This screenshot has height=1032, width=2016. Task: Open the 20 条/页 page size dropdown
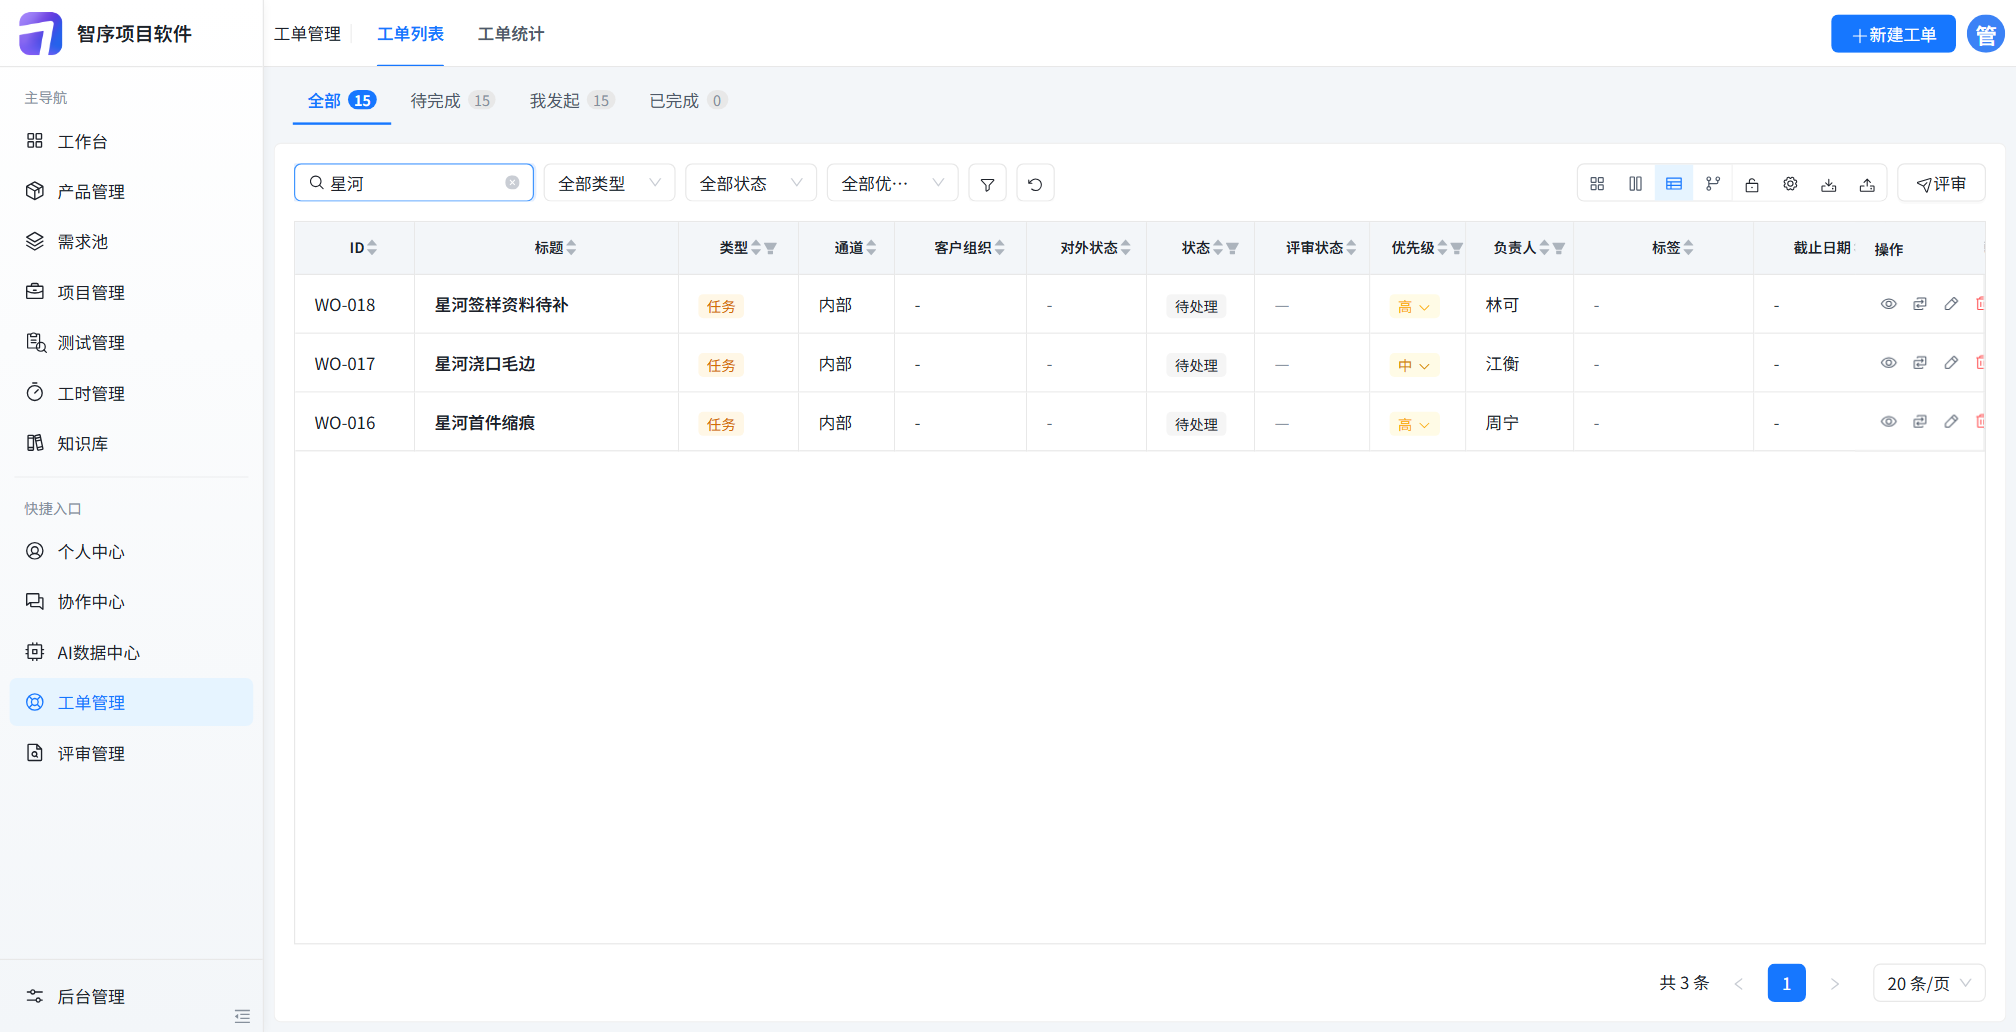click(1929, 983)
